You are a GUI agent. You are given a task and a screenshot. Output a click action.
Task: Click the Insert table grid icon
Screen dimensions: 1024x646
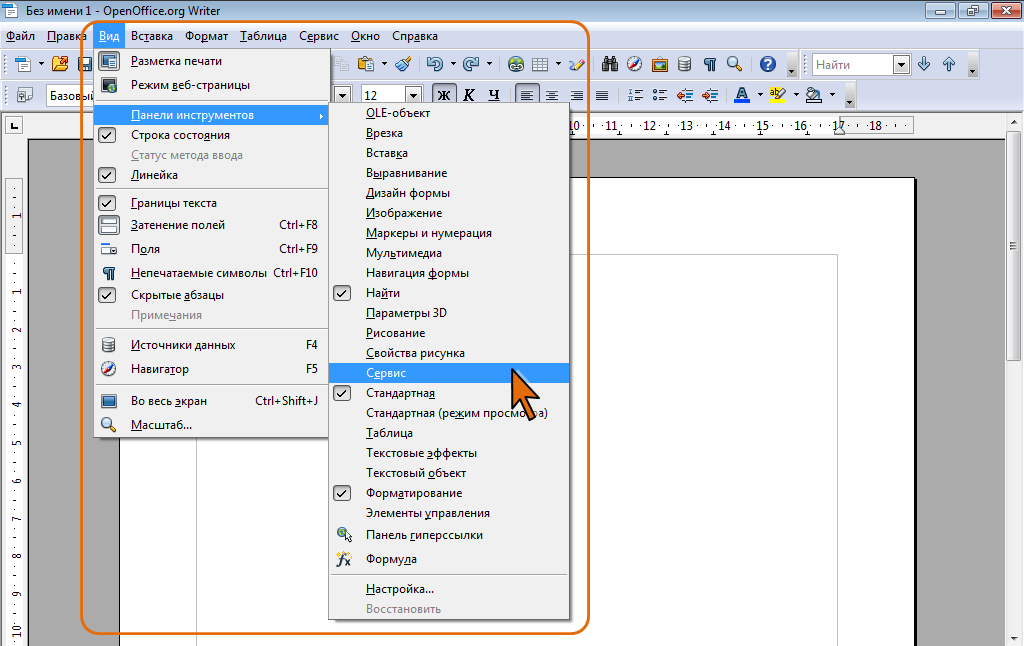click(540, 64)
